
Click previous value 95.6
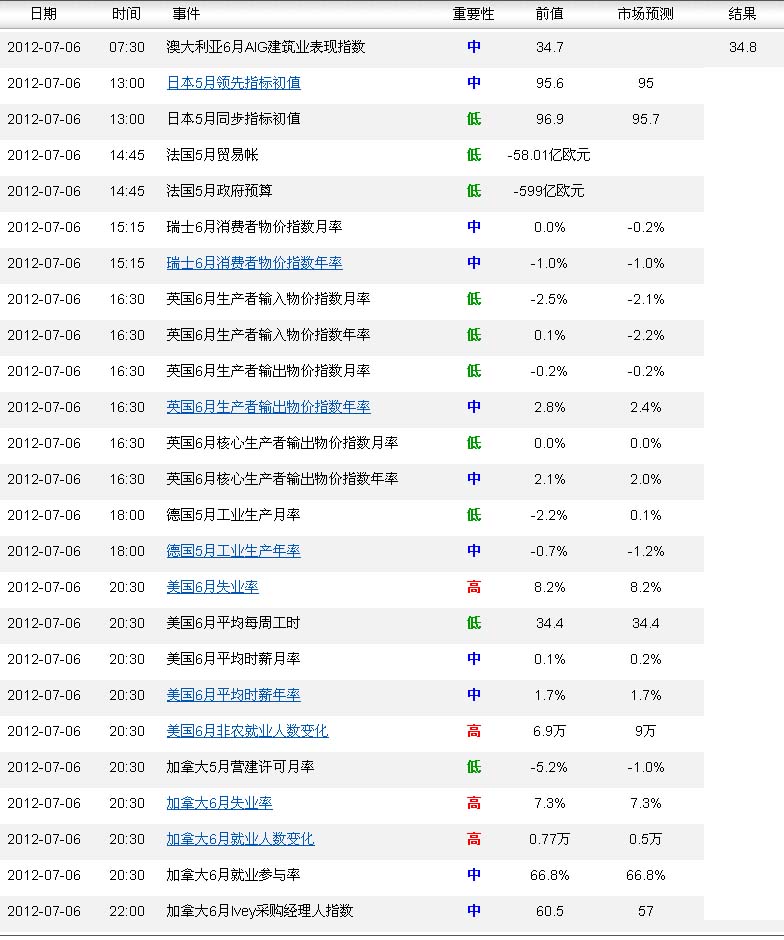click(550, 83)
